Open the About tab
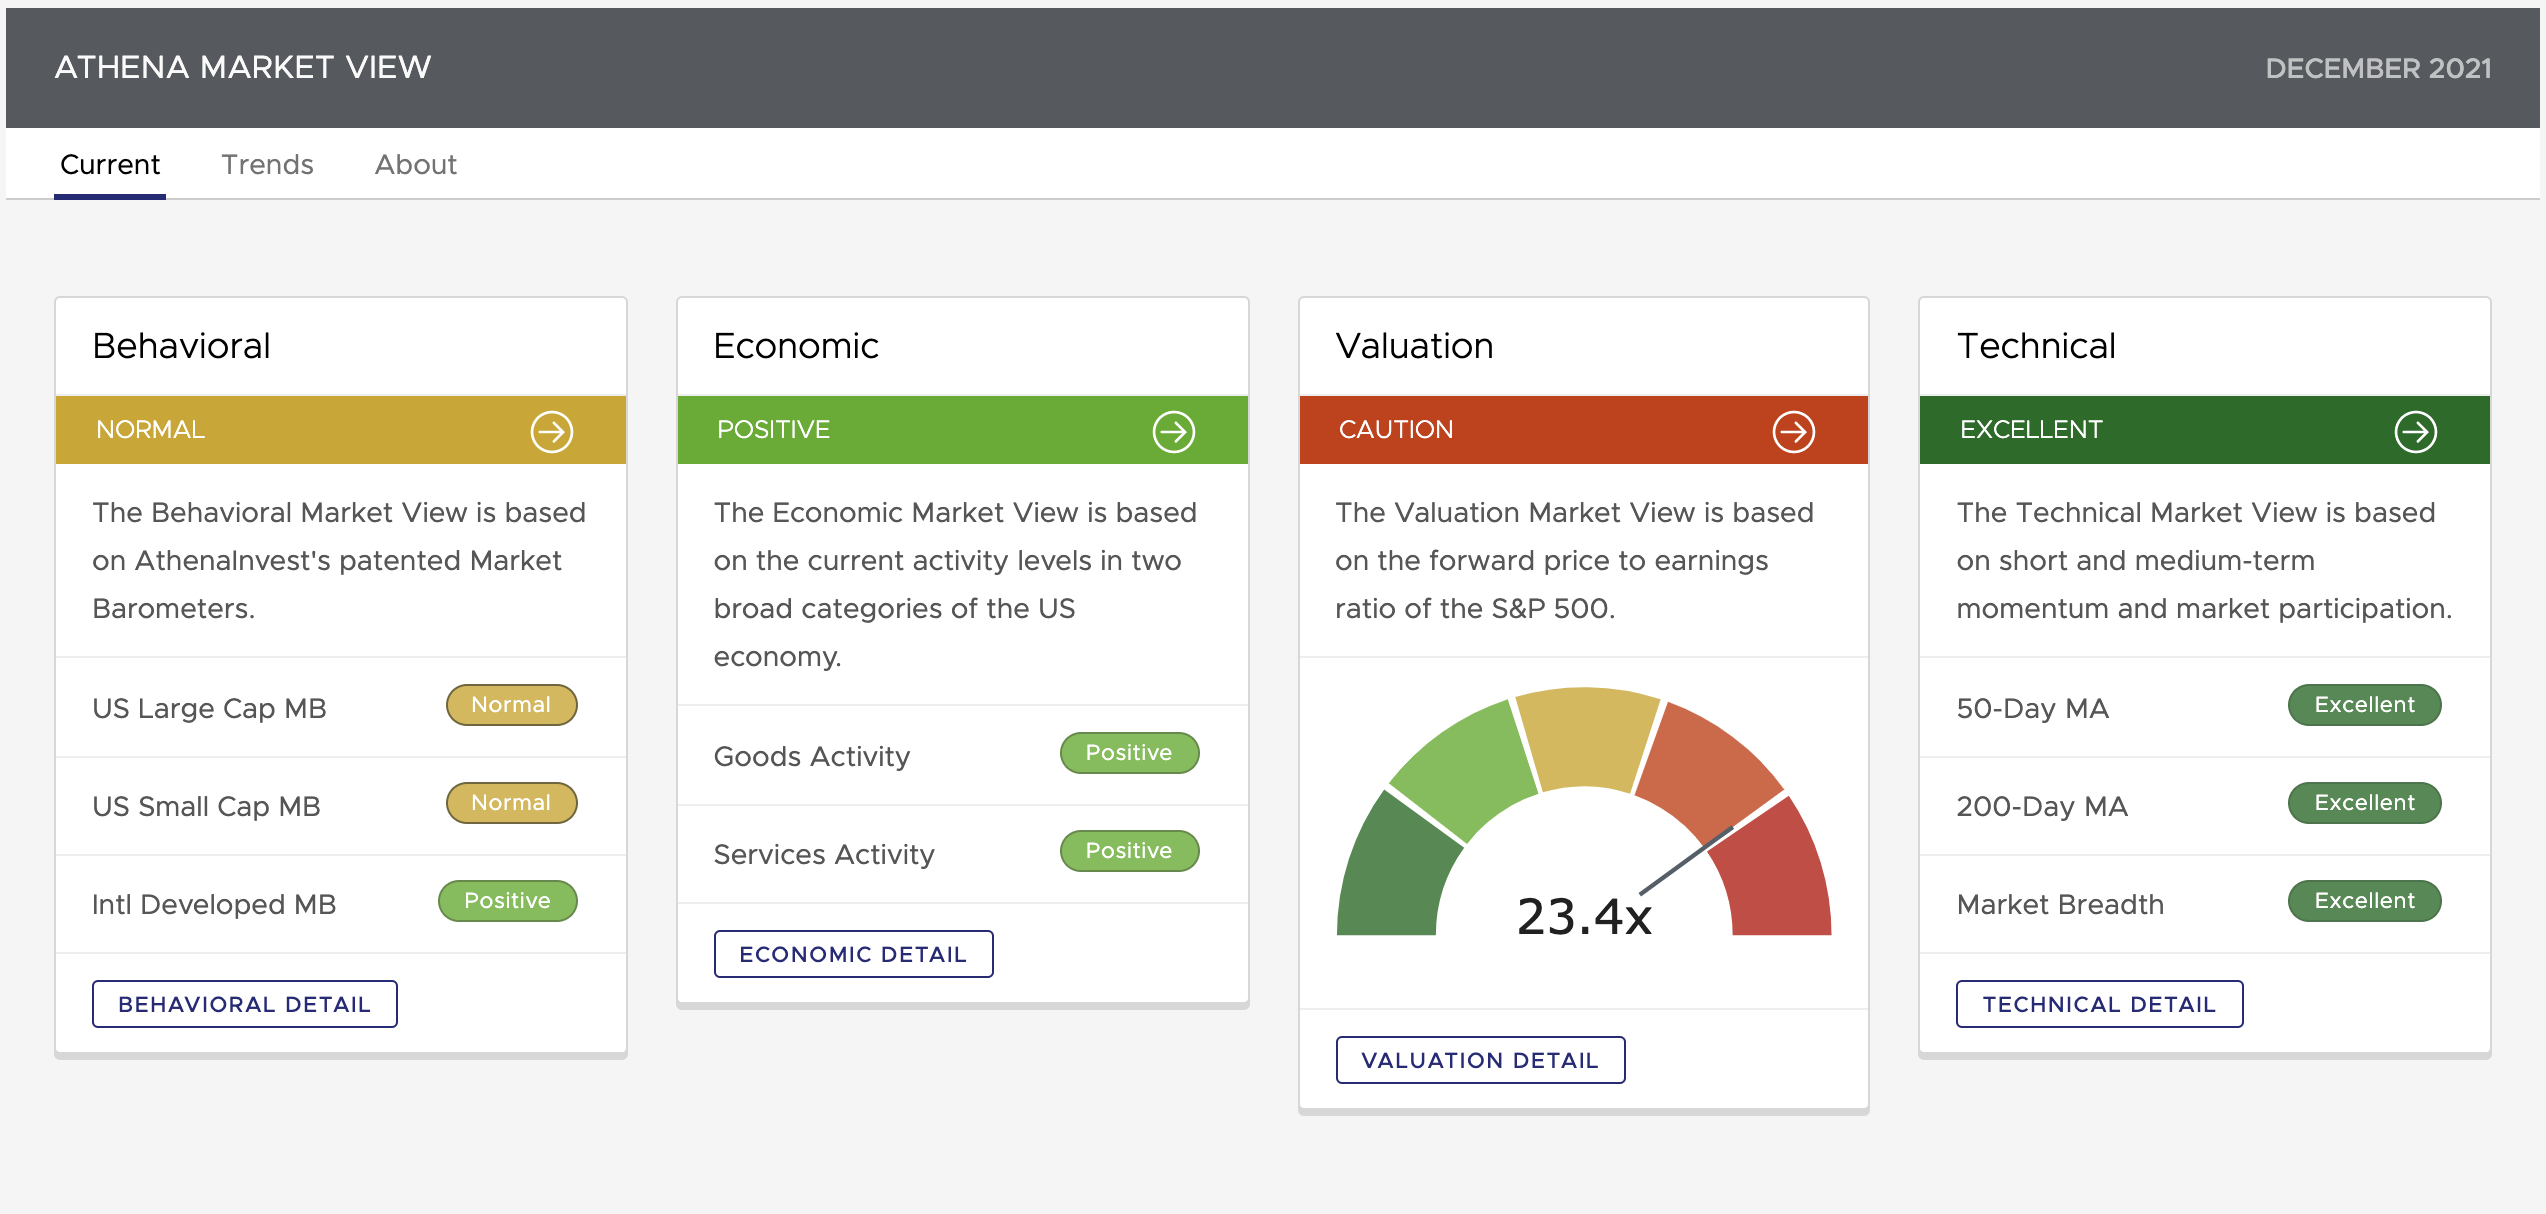Viewport: 2546px width, 1214px height. [415, 164]
